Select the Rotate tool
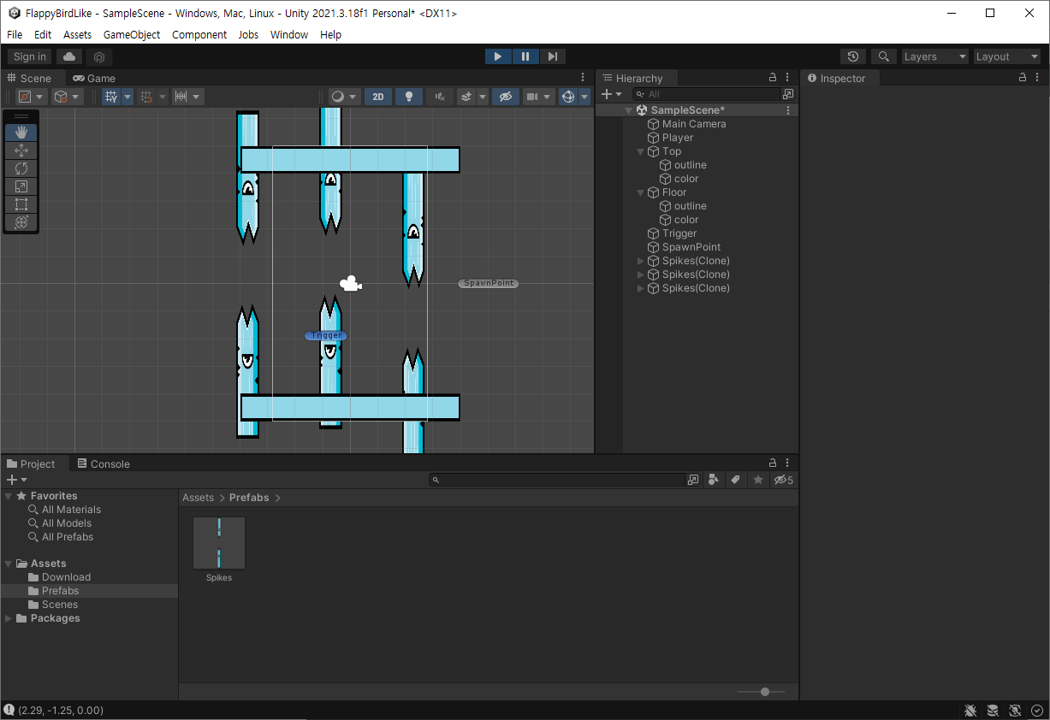Viewport: 1050px width, 720px height. tap(21, 168)
